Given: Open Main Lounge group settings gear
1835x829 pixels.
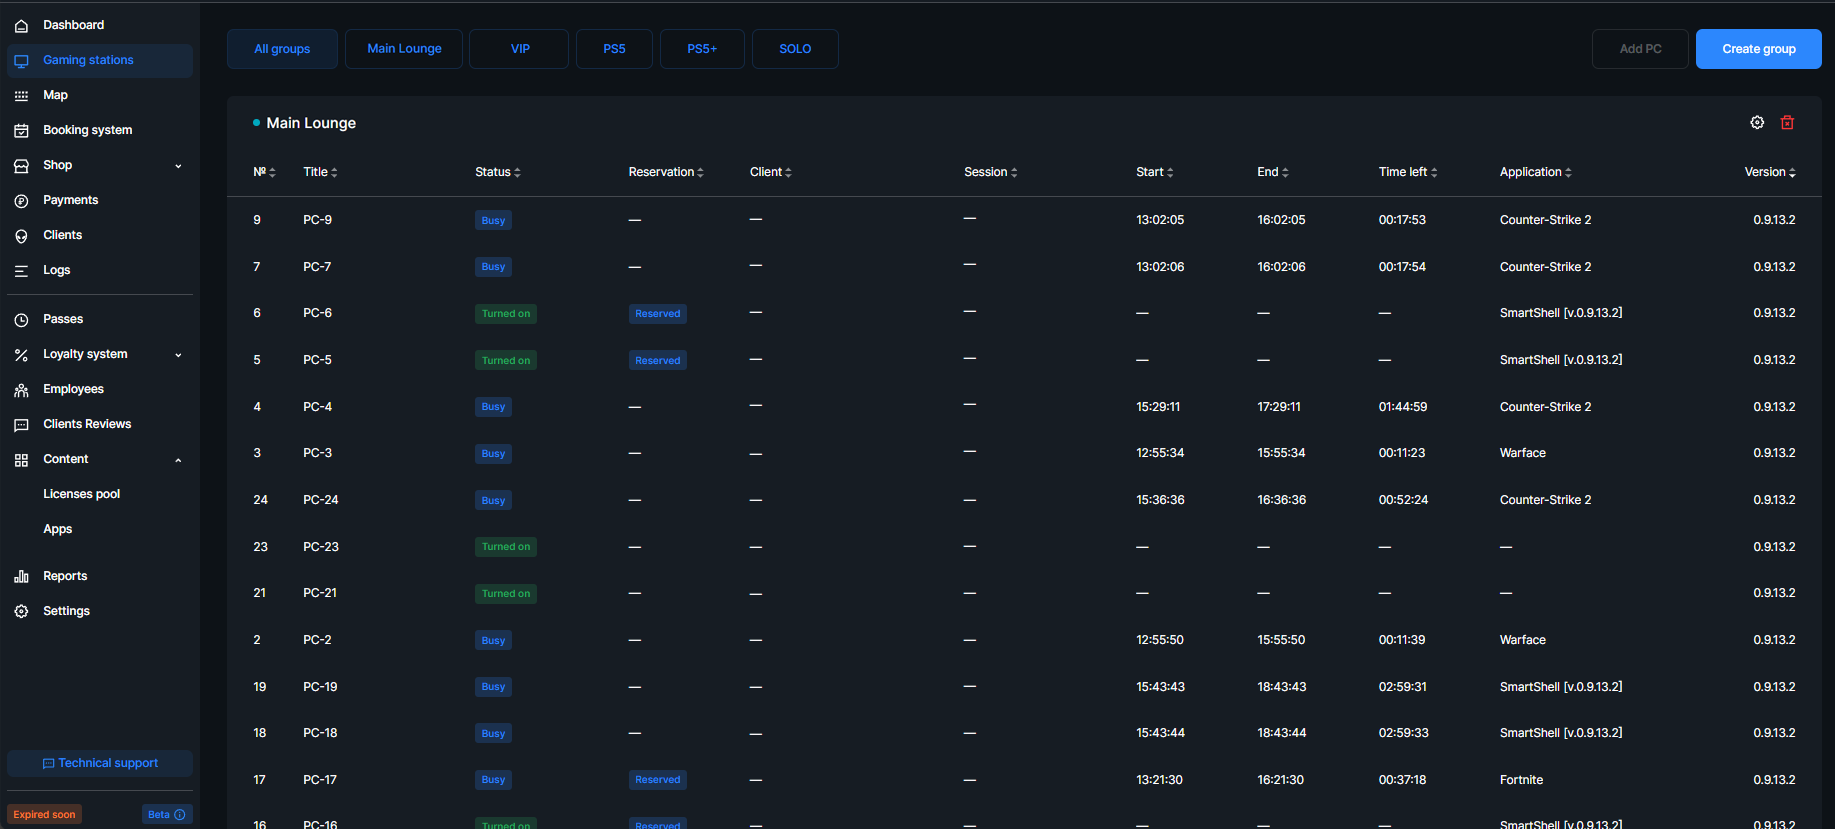Looking at the screenshot, I should pos(1757,122).
